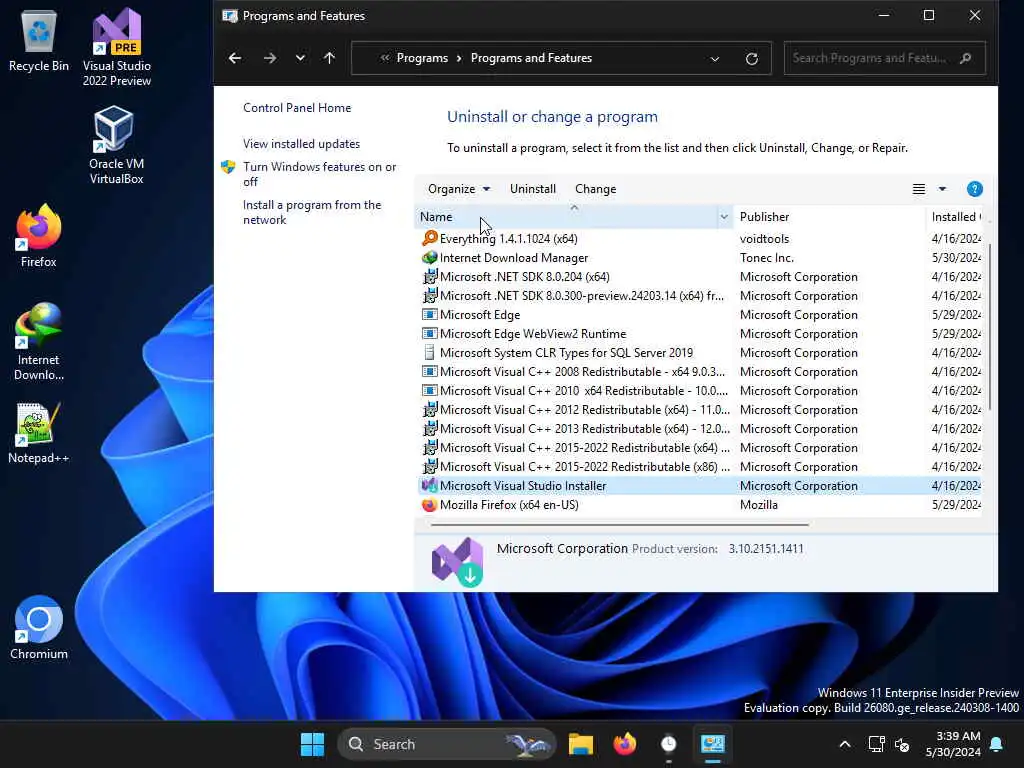Select Microsoft Visual C++ 2010 x64 Redistributable row
Screen dimensions: 1024x768
pos(700,391)
